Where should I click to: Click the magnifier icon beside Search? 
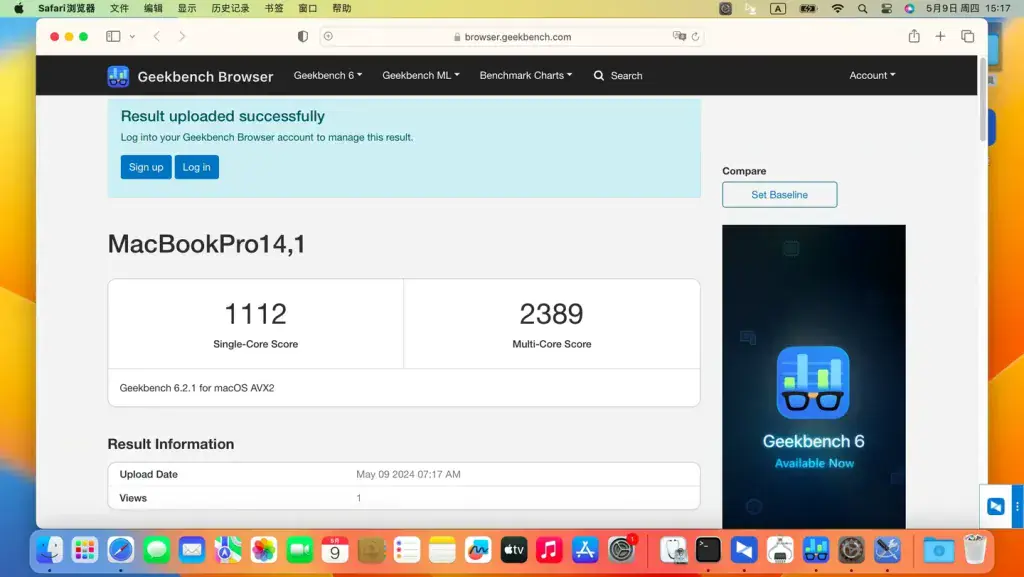[x=598, y=76]
